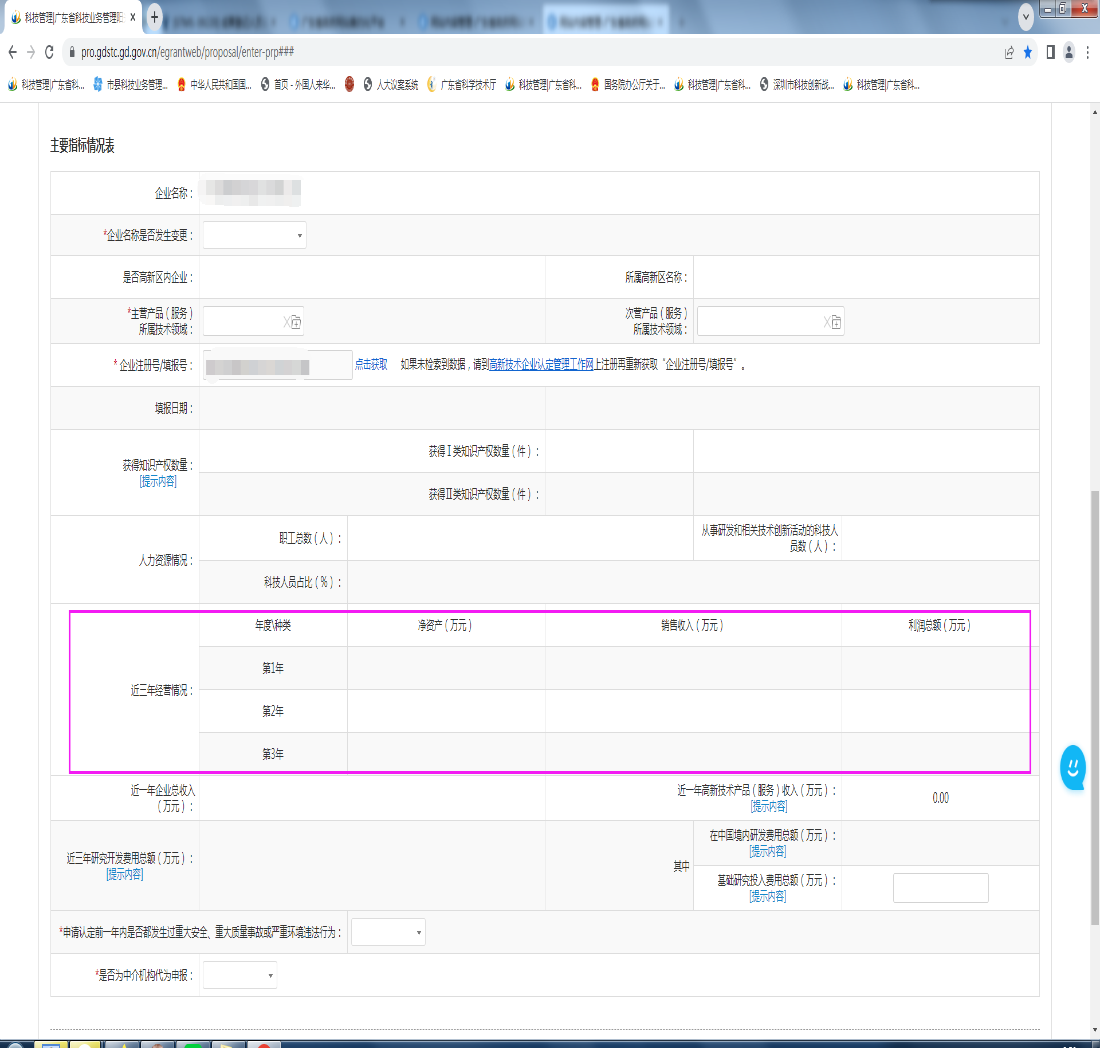Open the 是否为中介机构代为申报 dropdown
Viewport: 1100px width, 1048px height.
click(x=240, y=976)
